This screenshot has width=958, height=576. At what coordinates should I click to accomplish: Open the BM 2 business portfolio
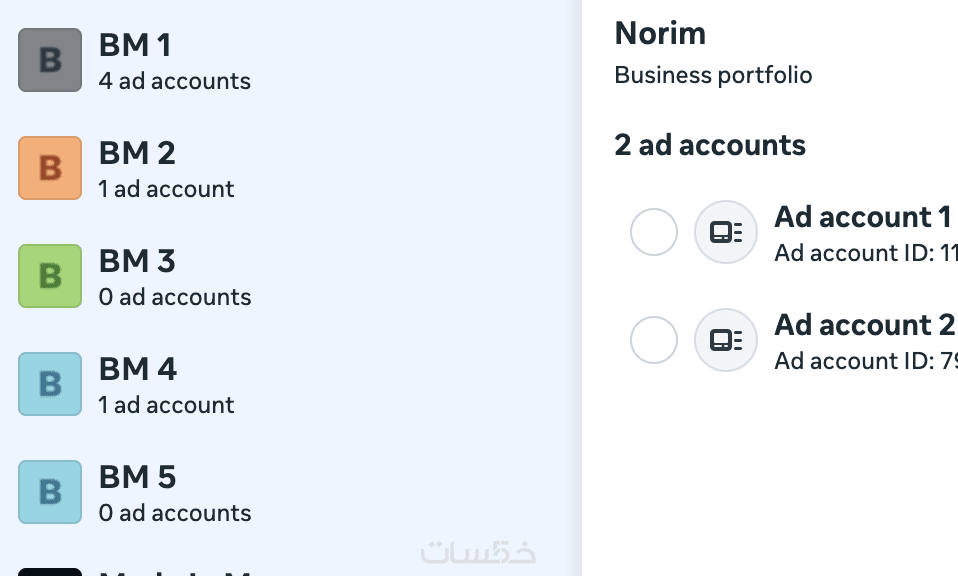point(137,153)
